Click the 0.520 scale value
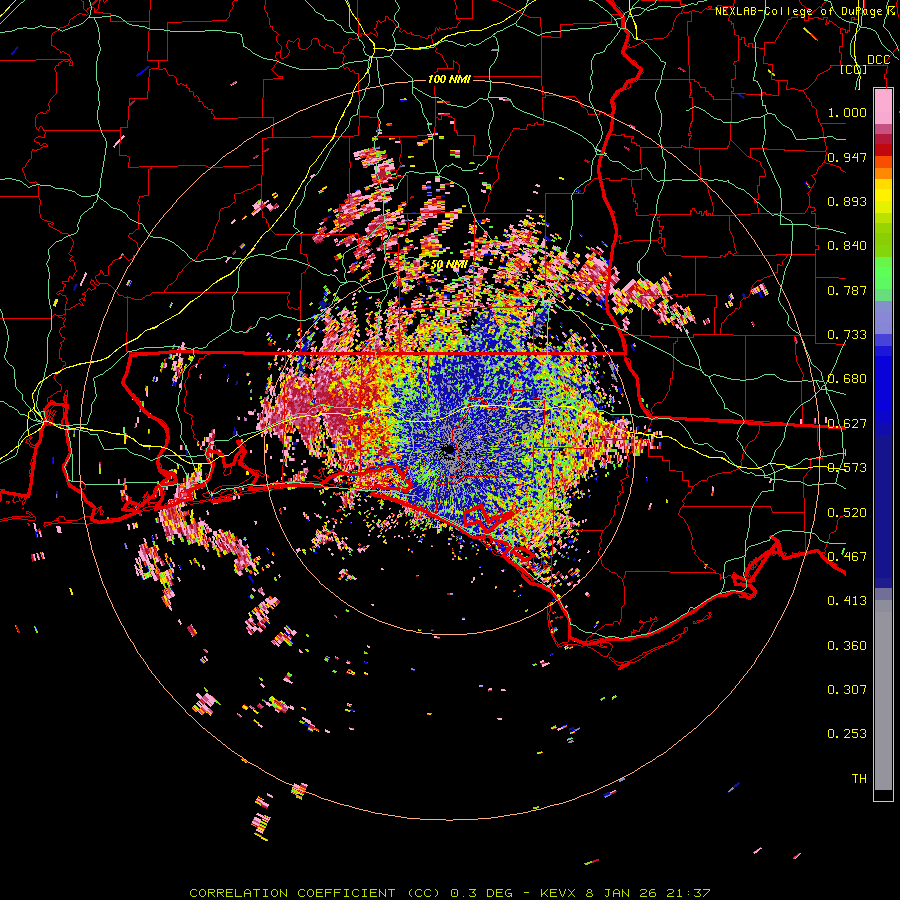Viewport: 900px width, 900px height. click(x=847, y=513)
